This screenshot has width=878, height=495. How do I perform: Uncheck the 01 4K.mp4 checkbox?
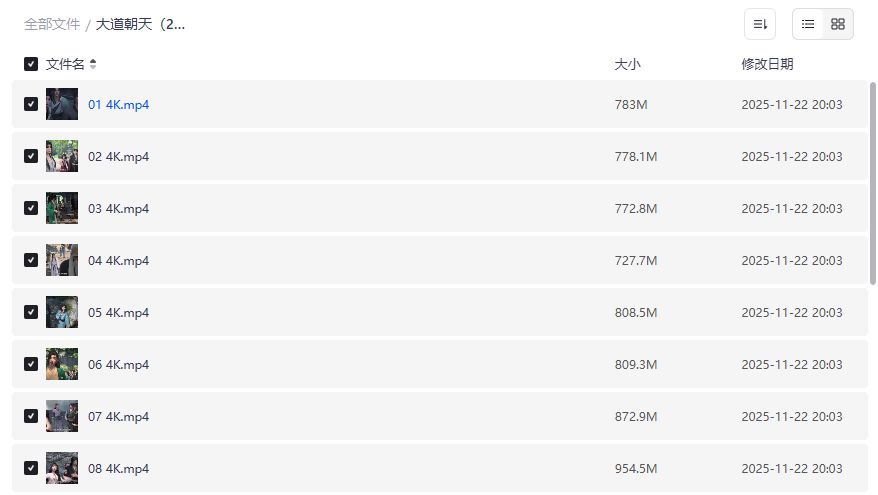[x=31, y=104]
